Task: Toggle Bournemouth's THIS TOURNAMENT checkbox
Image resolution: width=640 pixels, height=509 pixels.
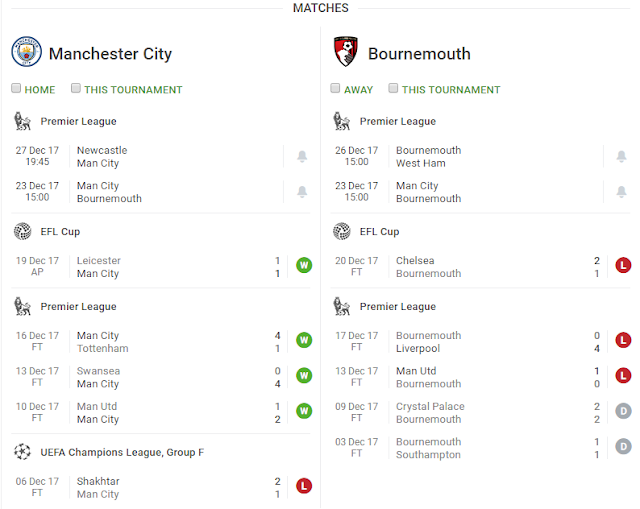Action: pos(394,89)
